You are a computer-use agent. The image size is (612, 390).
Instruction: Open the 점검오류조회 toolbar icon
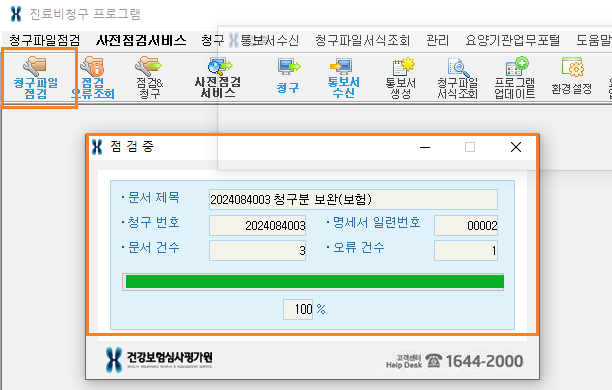(x=93, y=77)
